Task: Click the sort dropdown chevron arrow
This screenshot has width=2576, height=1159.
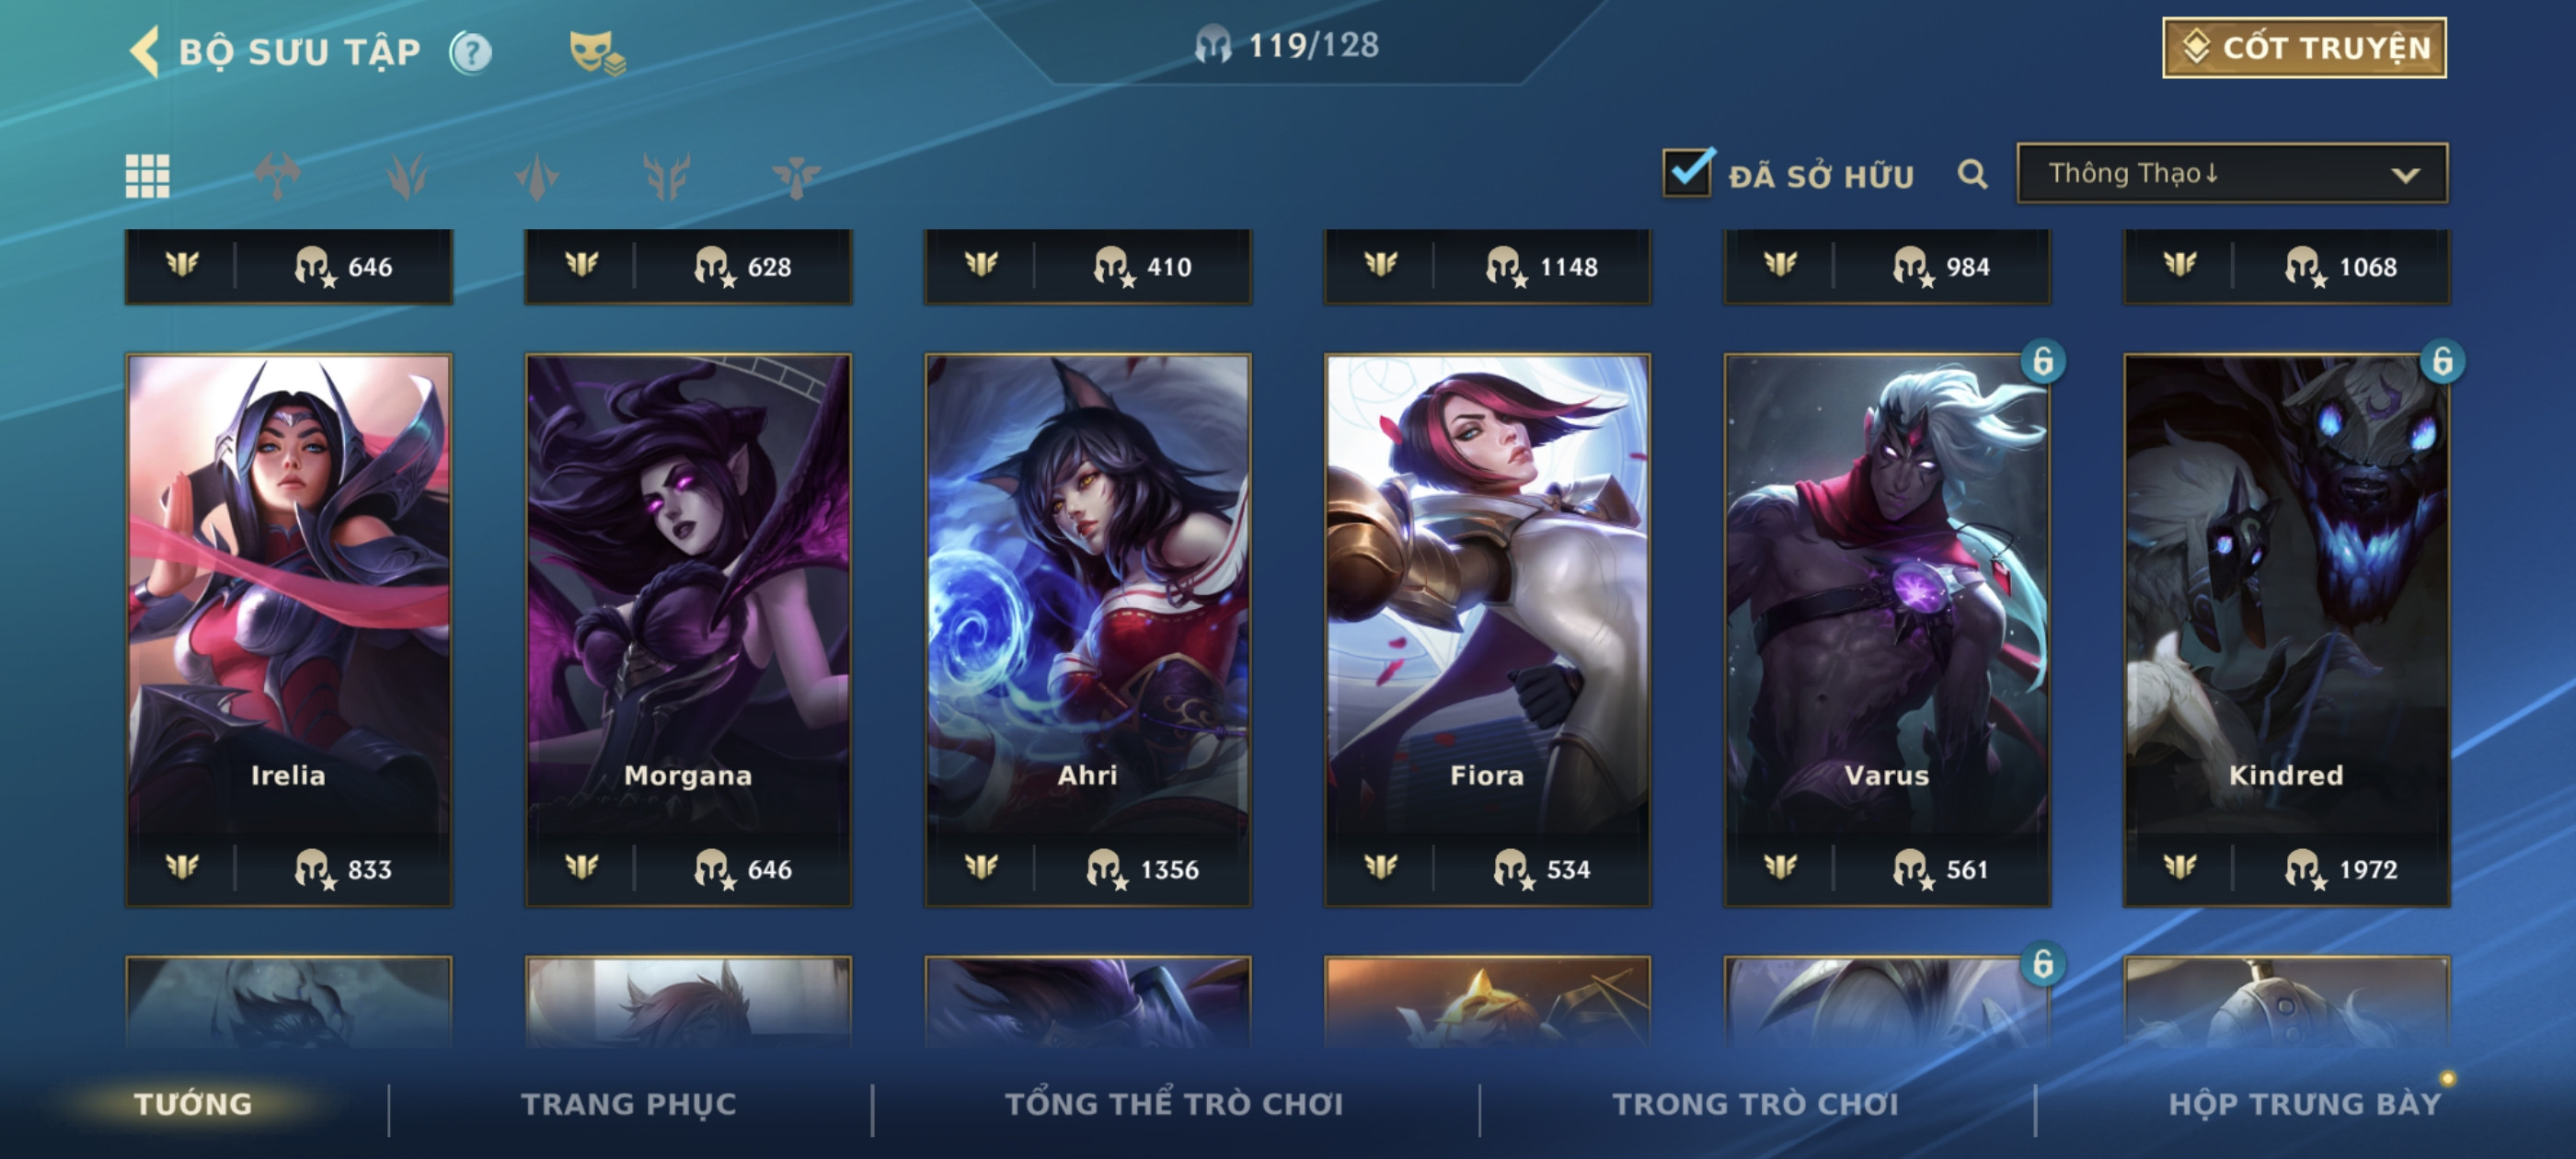Action: point(2405,175)
